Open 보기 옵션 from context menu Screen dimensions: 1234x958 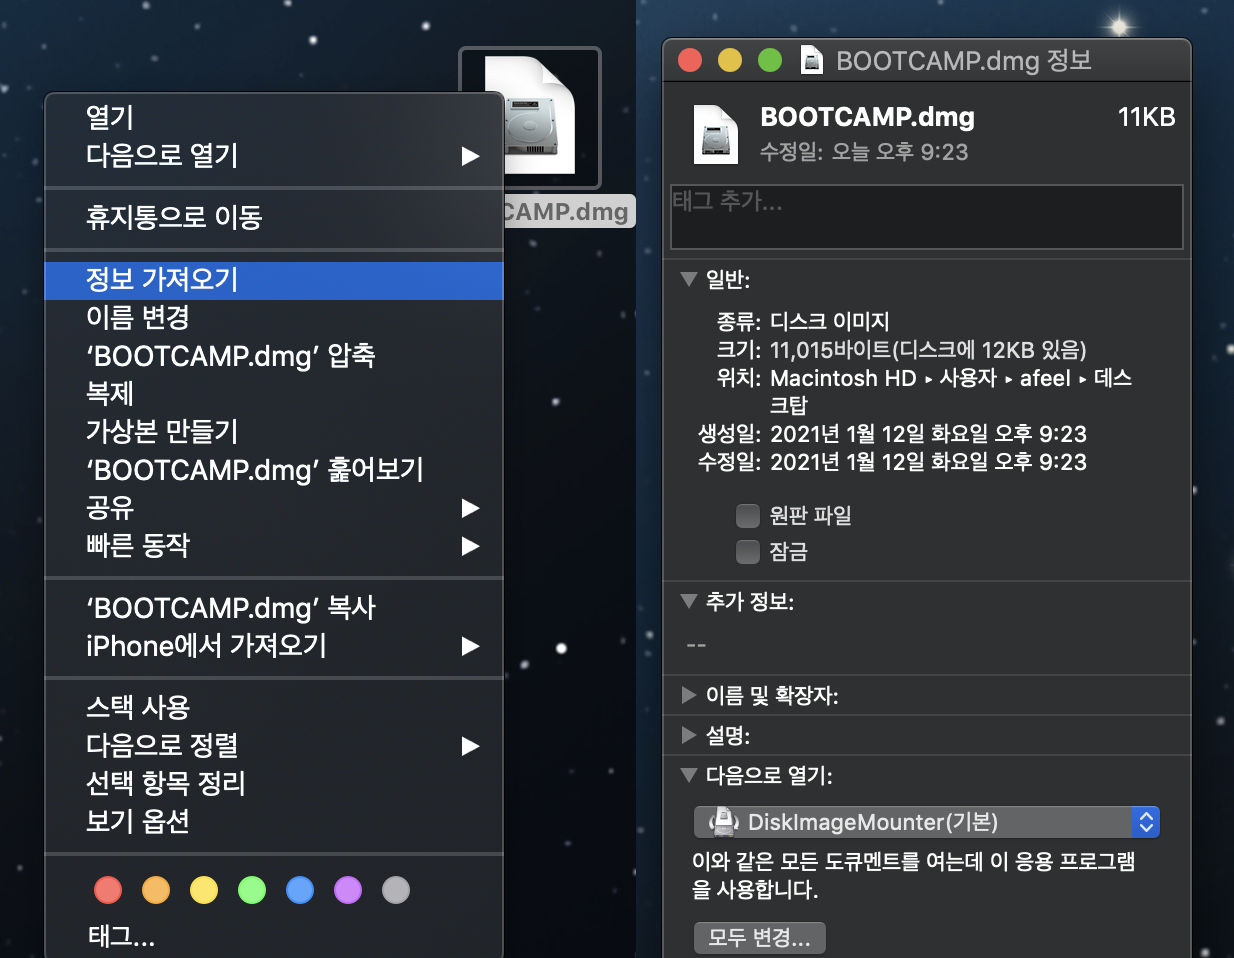click(x=274, y=821)
